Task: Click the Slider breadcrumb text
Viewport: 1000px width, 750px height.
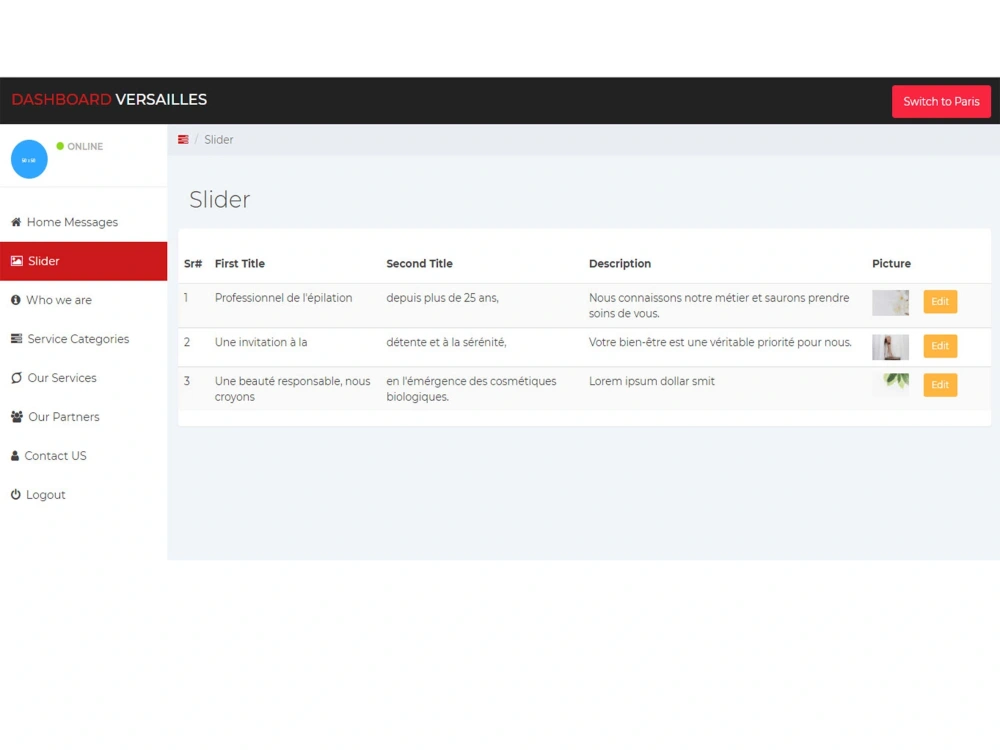Action: pyautogui.click(x=219, y=140)
